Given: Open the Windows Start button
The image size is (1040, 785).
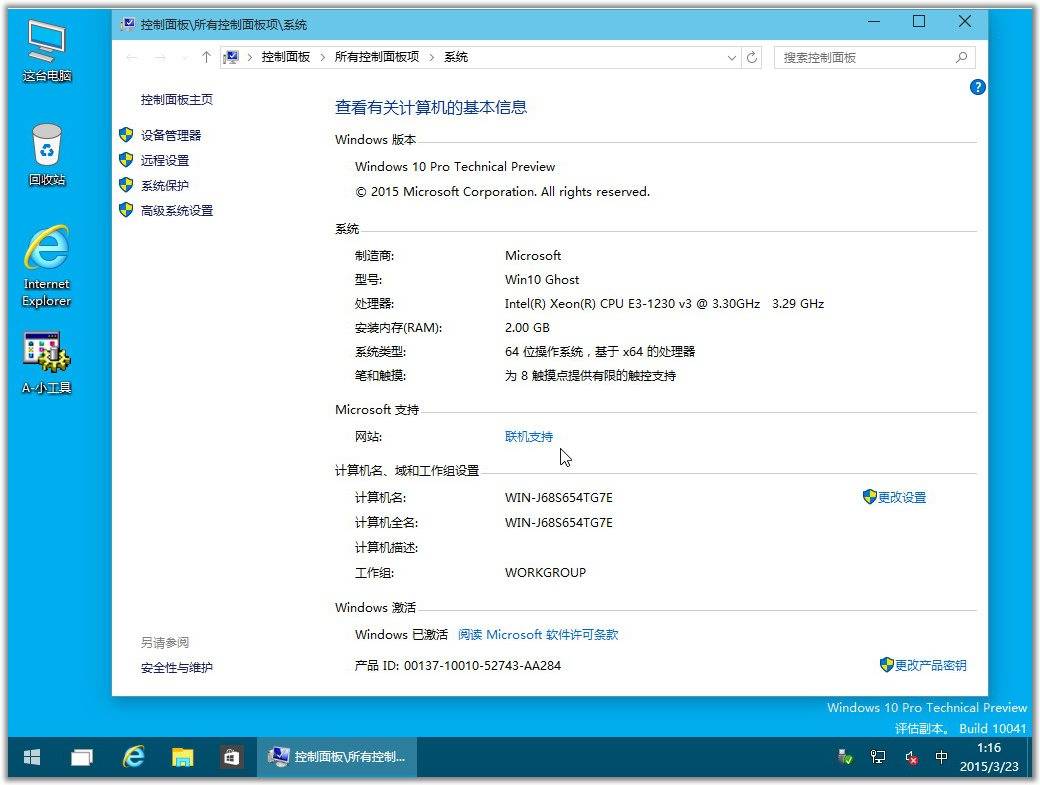Looking at the screenshot, I should (32, 756).
